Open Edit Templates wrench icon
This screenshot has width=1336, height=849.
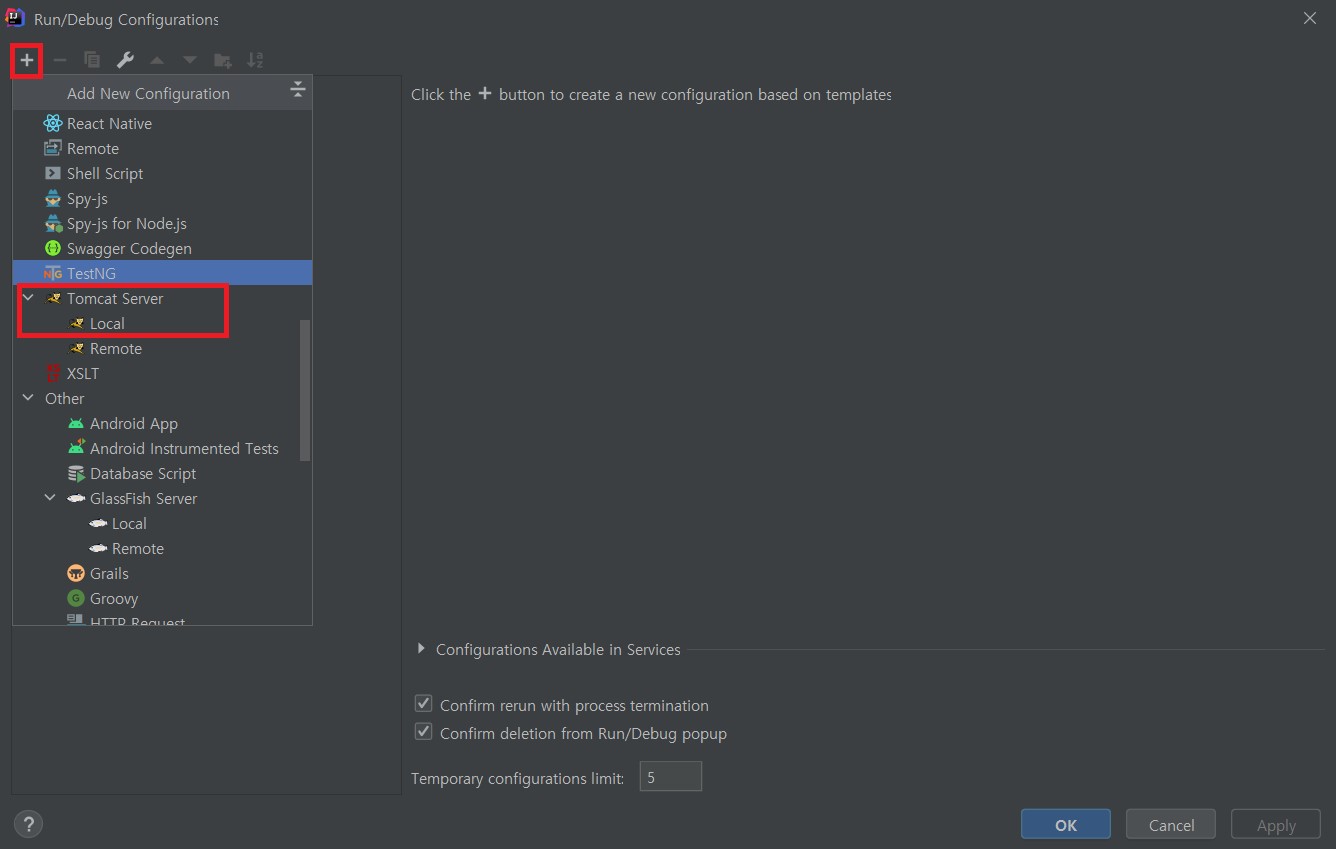click(125, 60)
